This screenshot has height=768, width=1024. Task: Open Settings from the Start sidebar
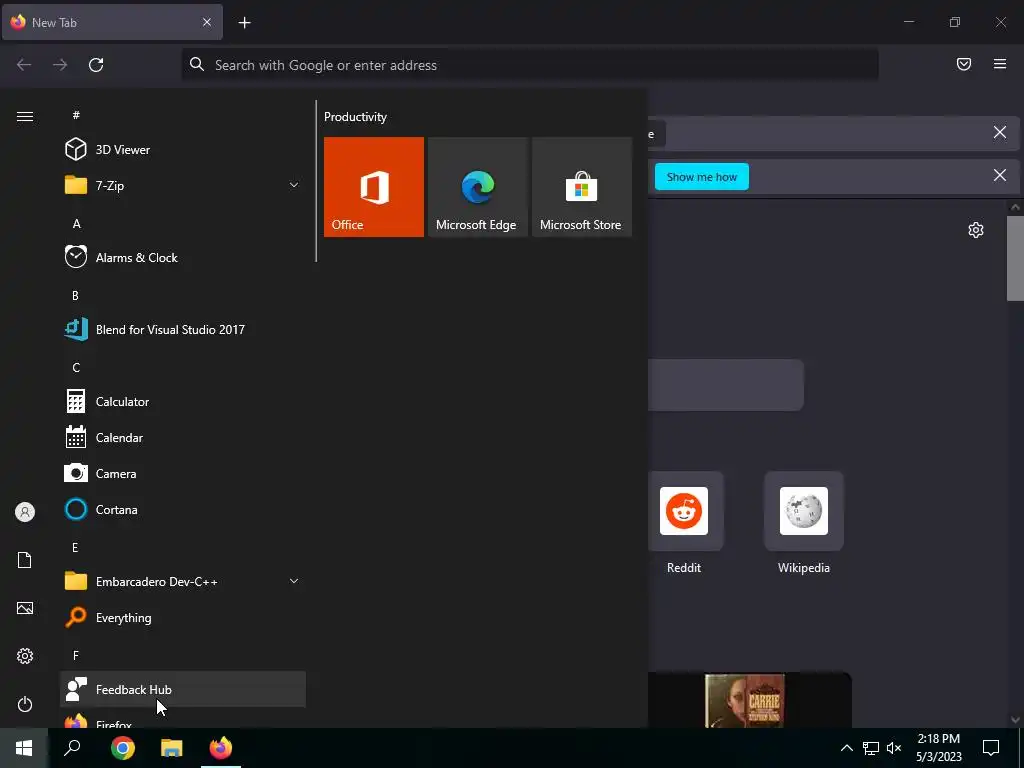25,656
